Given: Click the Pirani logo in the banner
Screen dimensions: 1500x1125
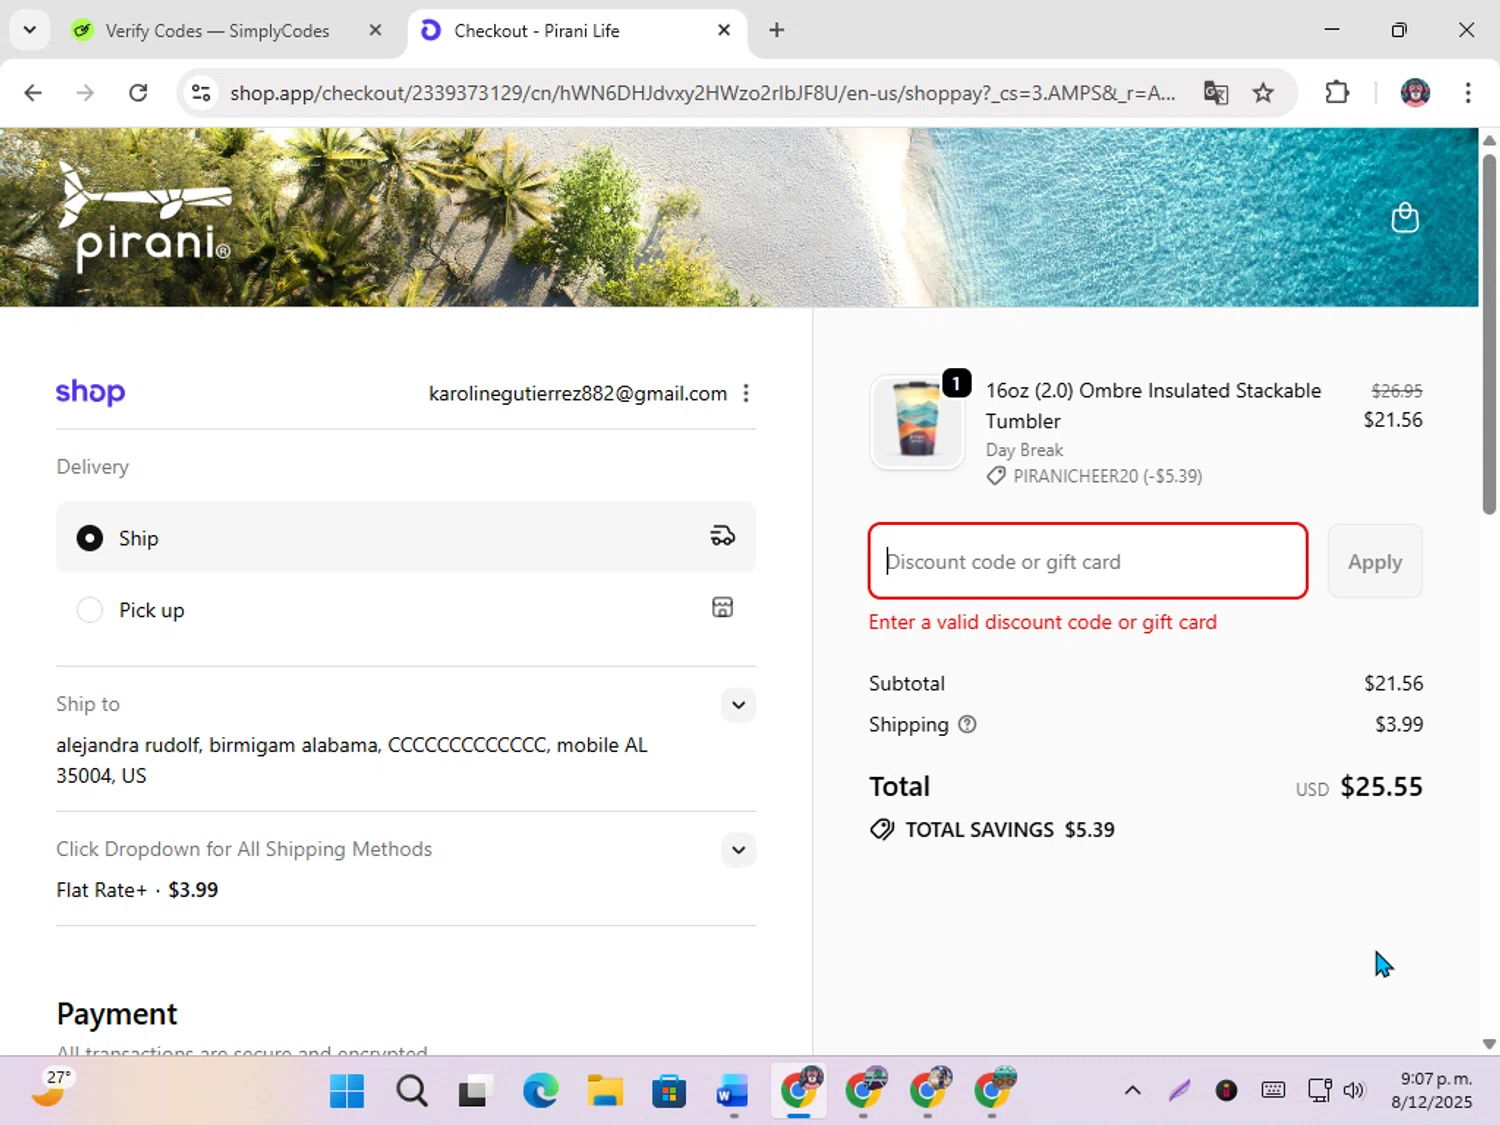Looking at the screenshot, I should pyautogui.click(x=144, y=217).
